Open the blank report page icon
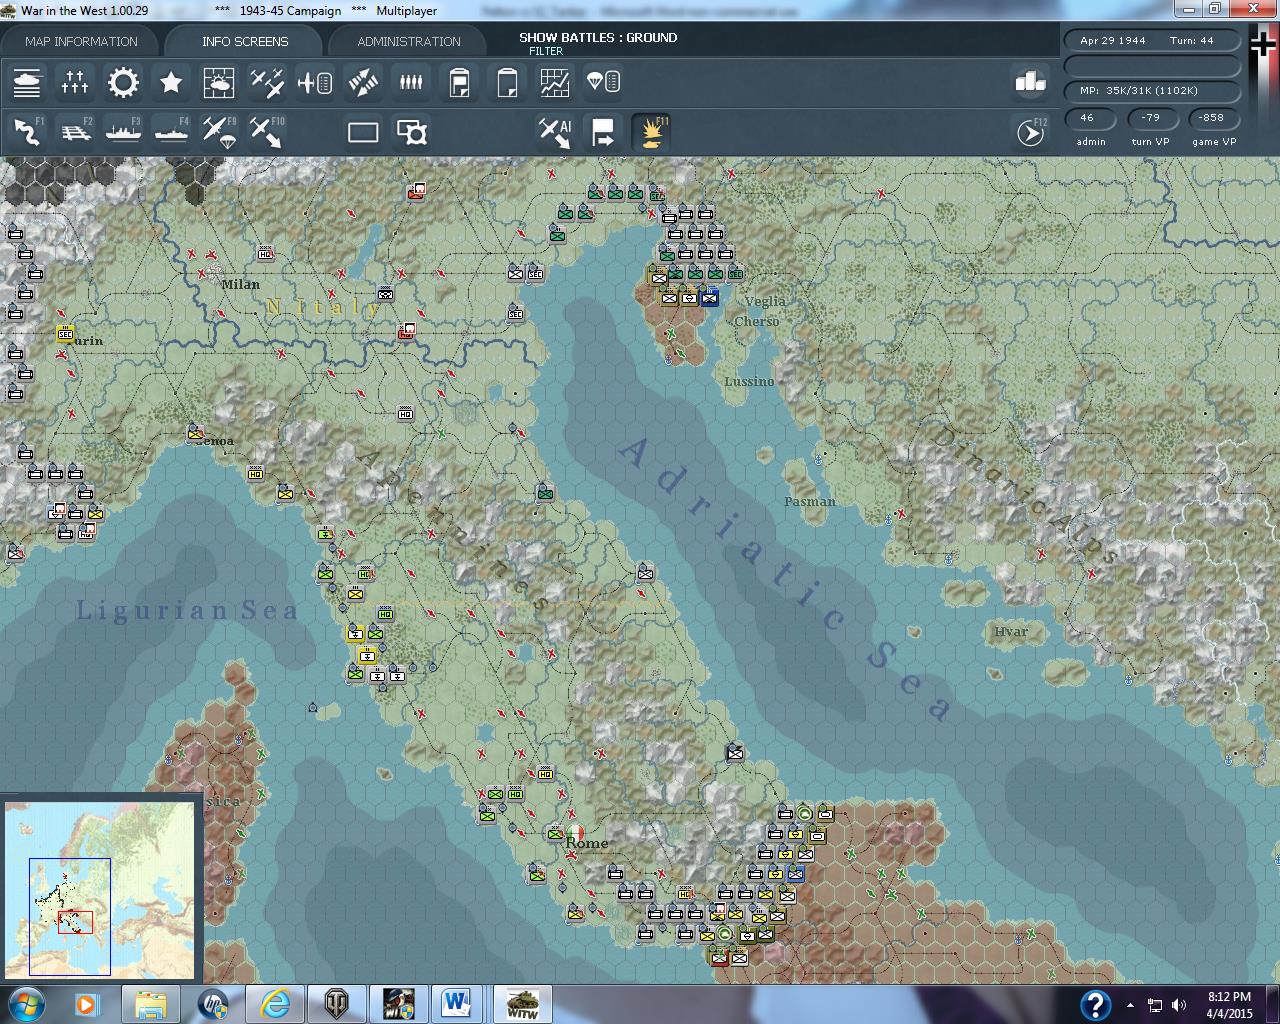This screenshot has width=1280, height=1024. click(x=507, y=83)
